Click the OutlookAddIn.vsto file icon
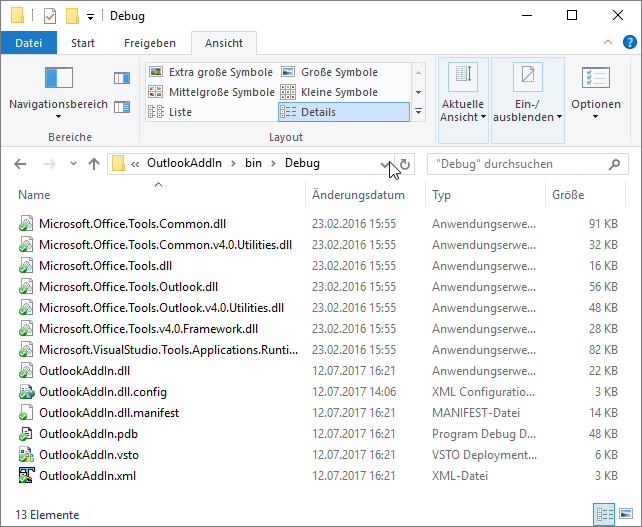The image size is (642, 527). coord(26,455)
